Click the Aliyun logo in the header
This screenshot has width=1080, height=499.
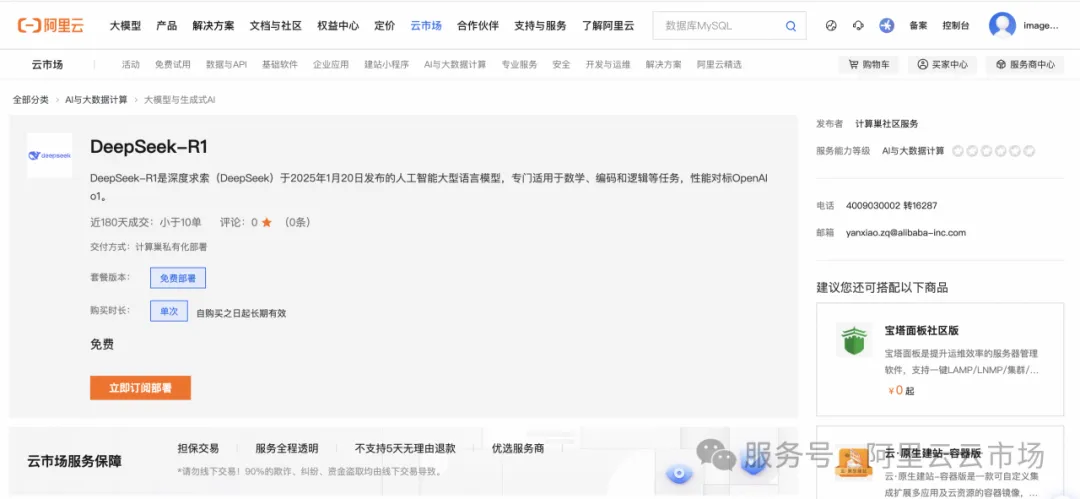pyautogui.click(x=51, y=26)
